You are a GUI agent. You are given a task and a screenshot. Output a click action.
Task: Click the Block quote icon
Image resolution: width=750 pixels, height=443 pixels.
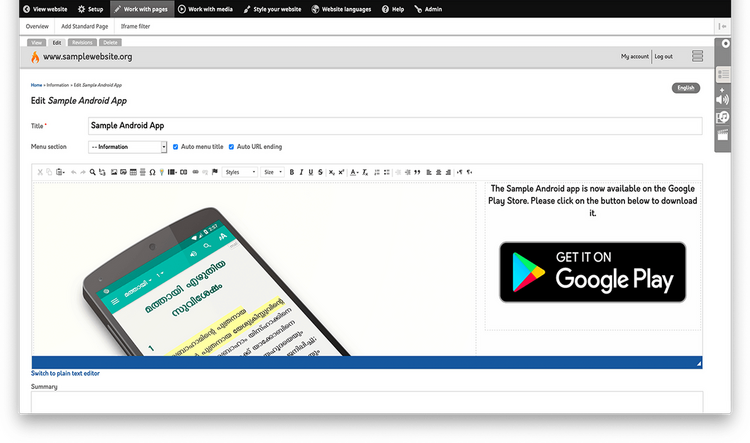(x=417, y=172)
